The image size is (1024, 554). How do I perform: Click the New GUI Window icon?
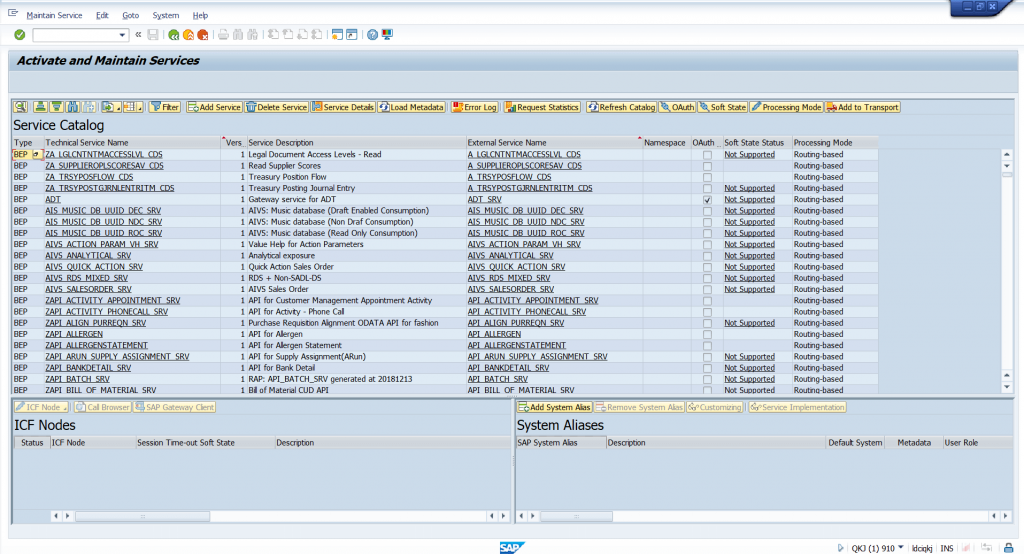click(337, 35)
